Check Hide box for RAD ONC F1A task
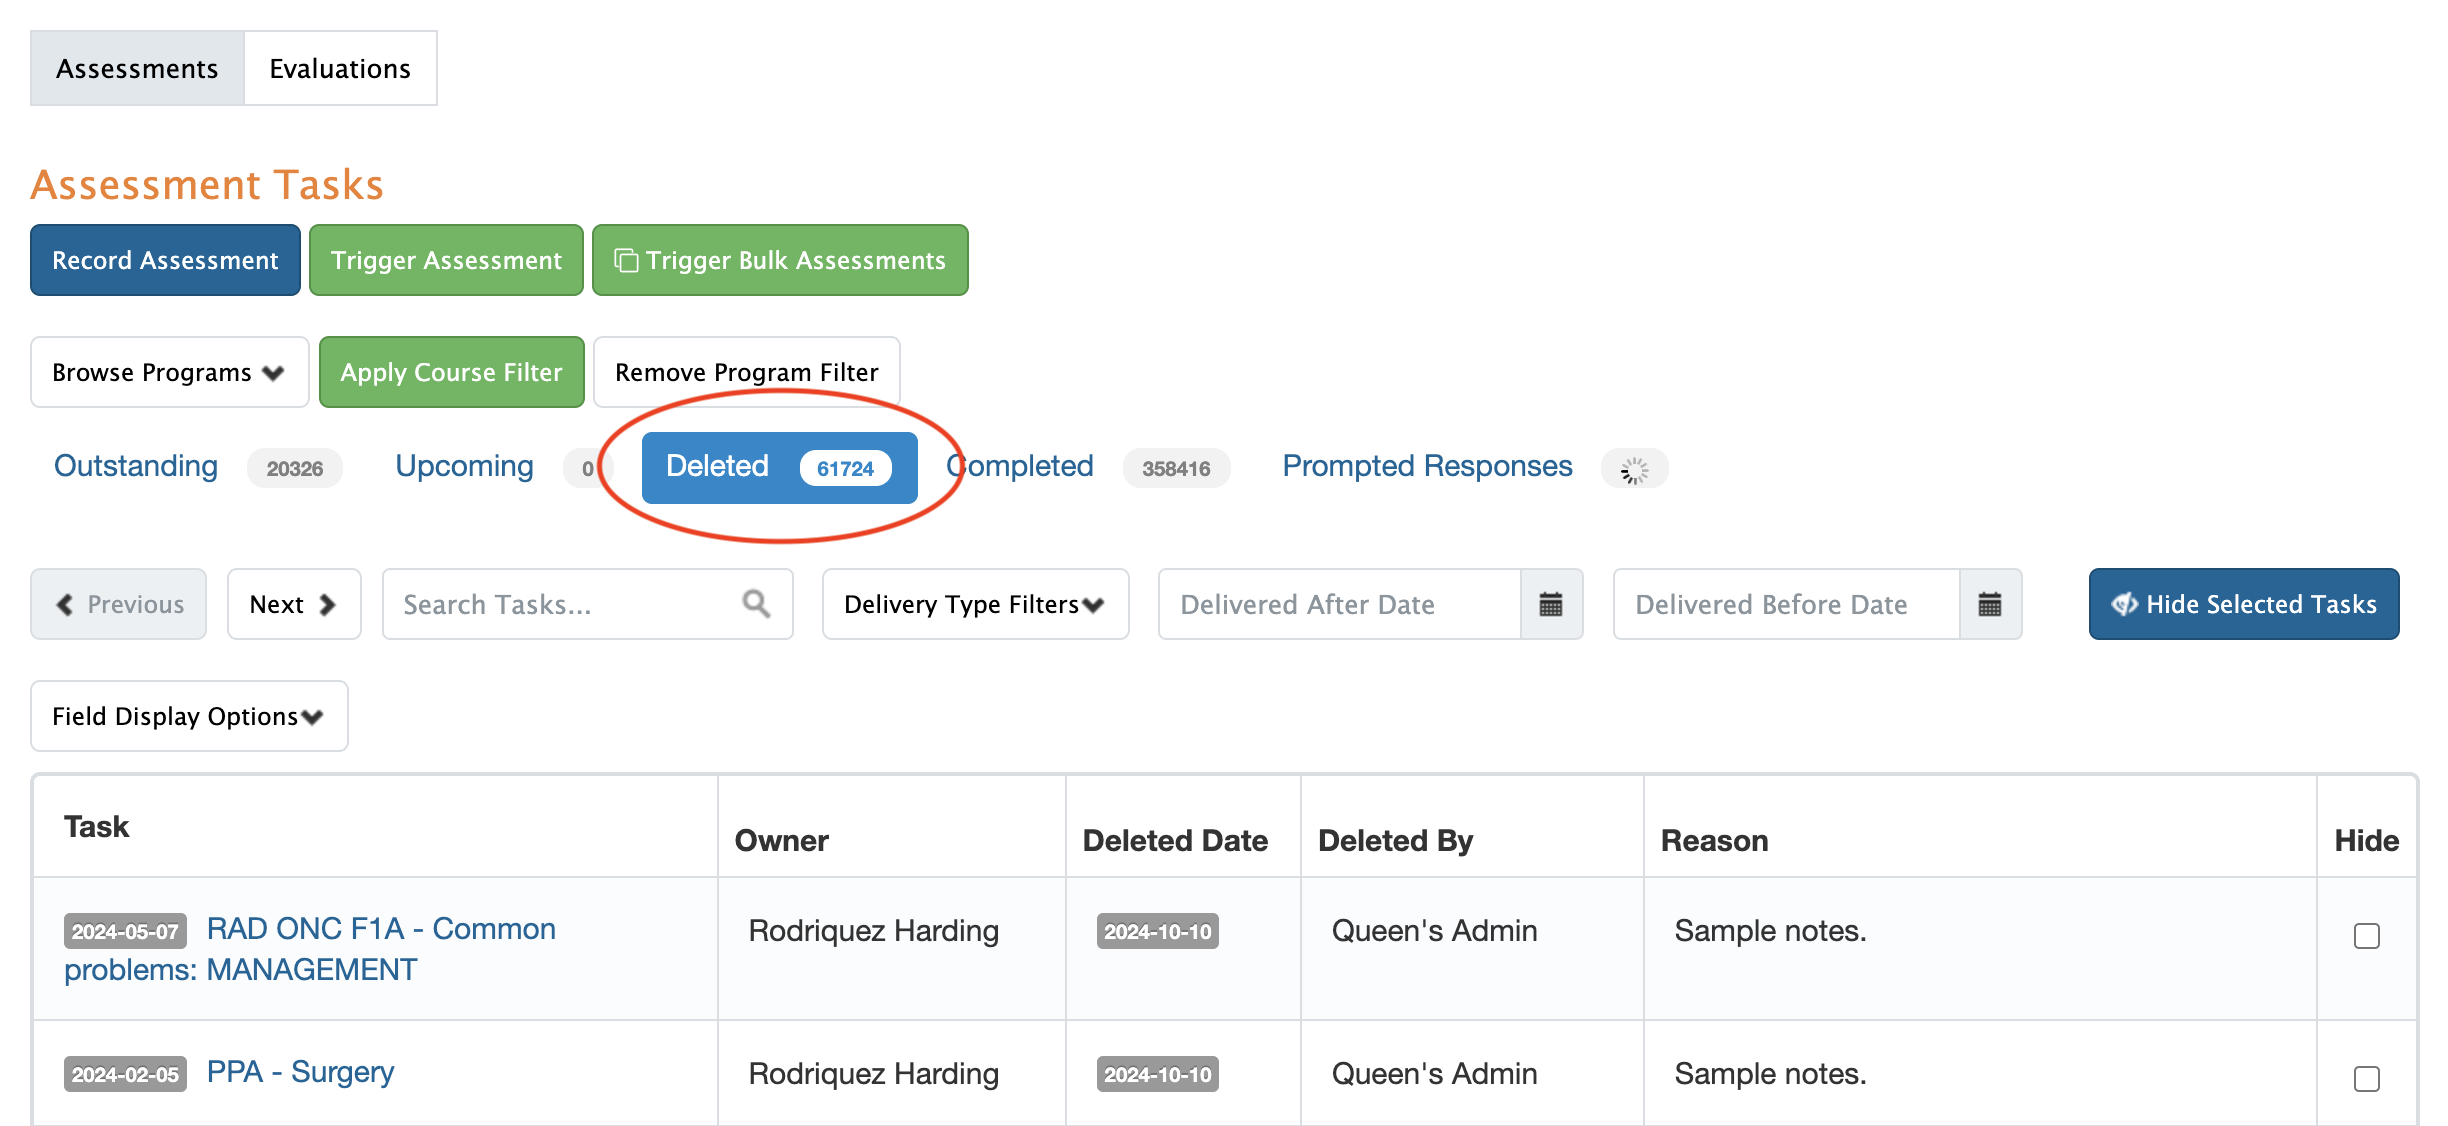The width and height of the screenshot is (2448, 1126). coord(2366,936)
